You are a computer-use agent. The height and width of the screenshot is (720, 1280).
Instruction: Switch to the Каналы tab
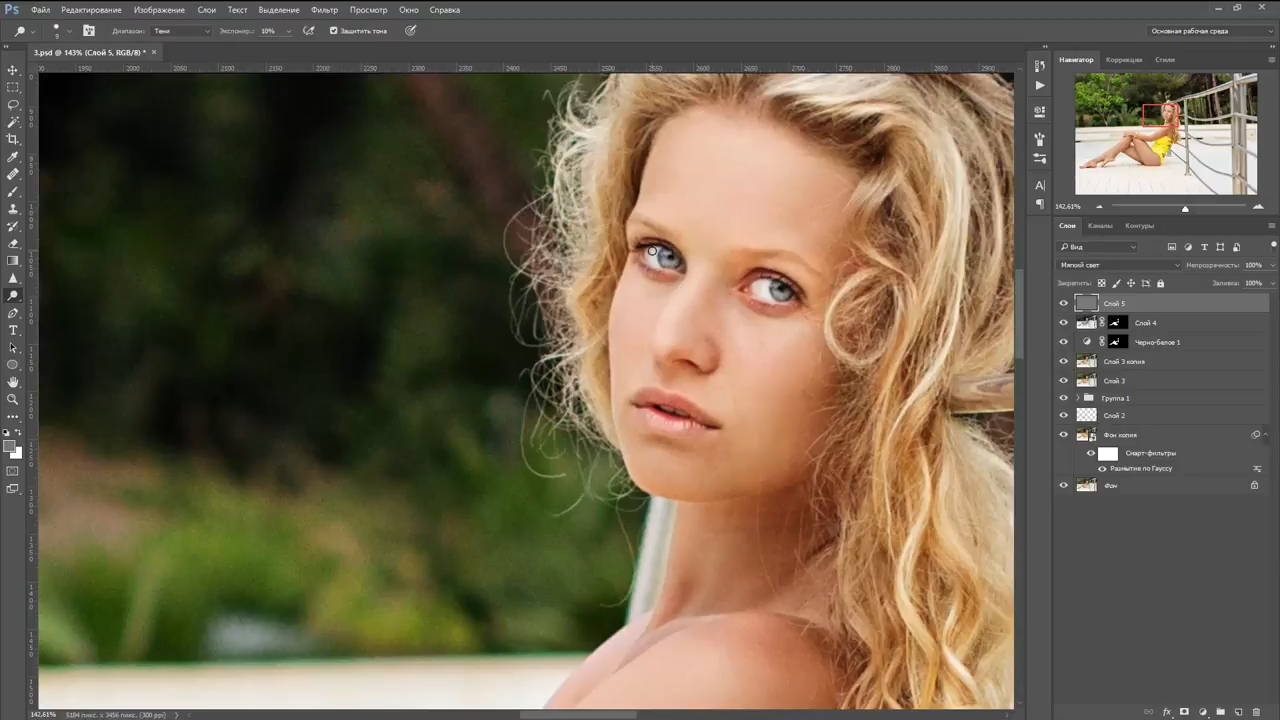point(1100,226)
